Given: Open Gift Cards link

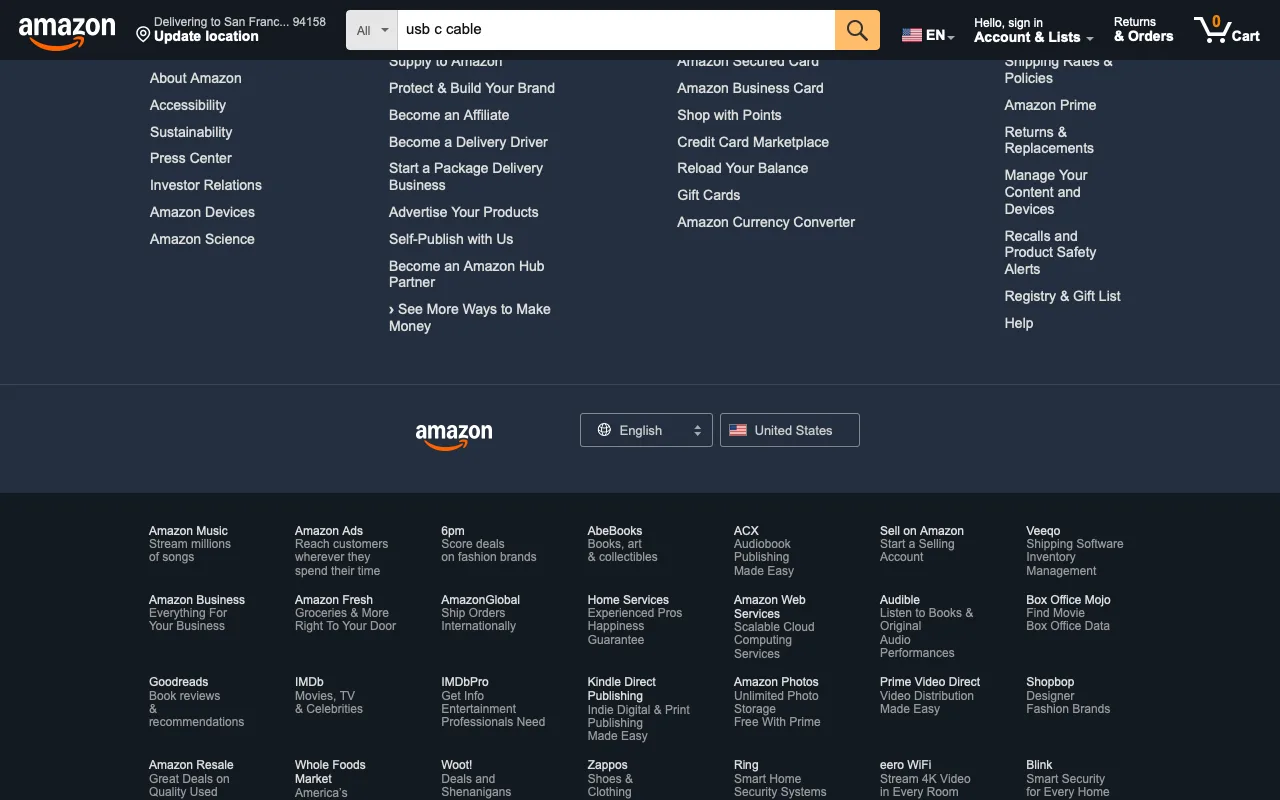Looking at the screenshot, I should pos(709,195).
